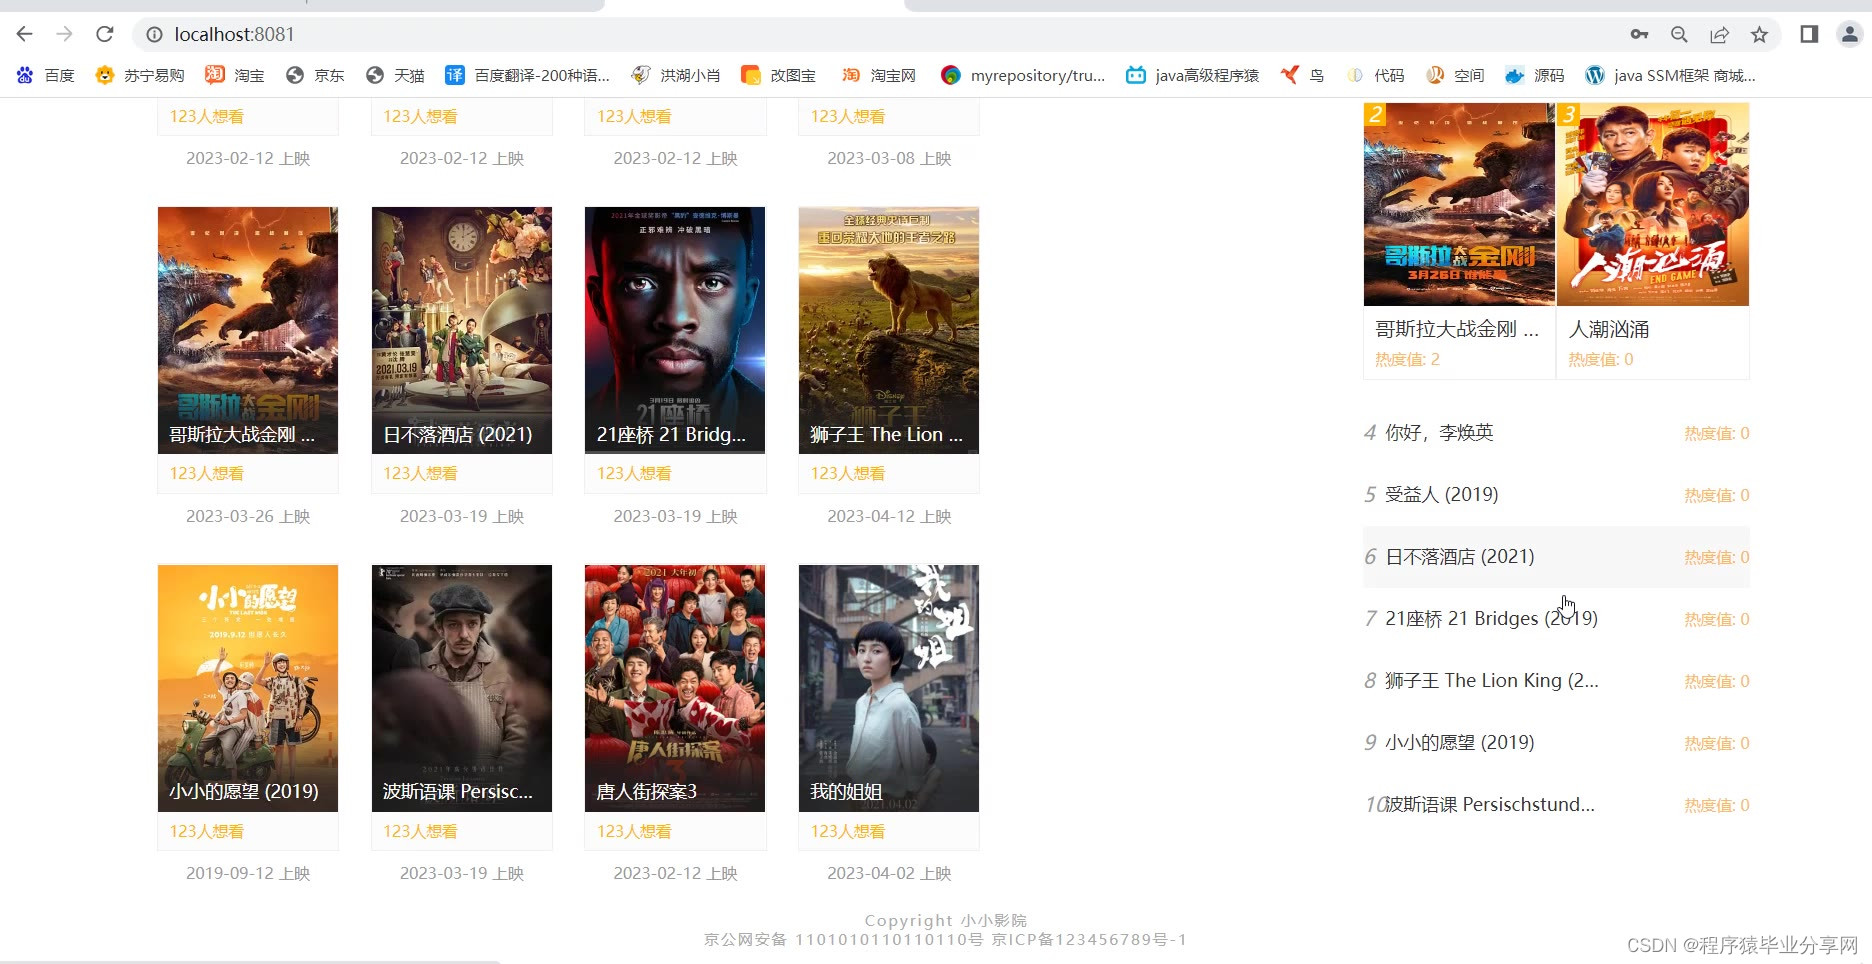
Task: Open rank 2 哥斯拉大战金刚 poster in ranking
Action: click(x=1459, y=204)
